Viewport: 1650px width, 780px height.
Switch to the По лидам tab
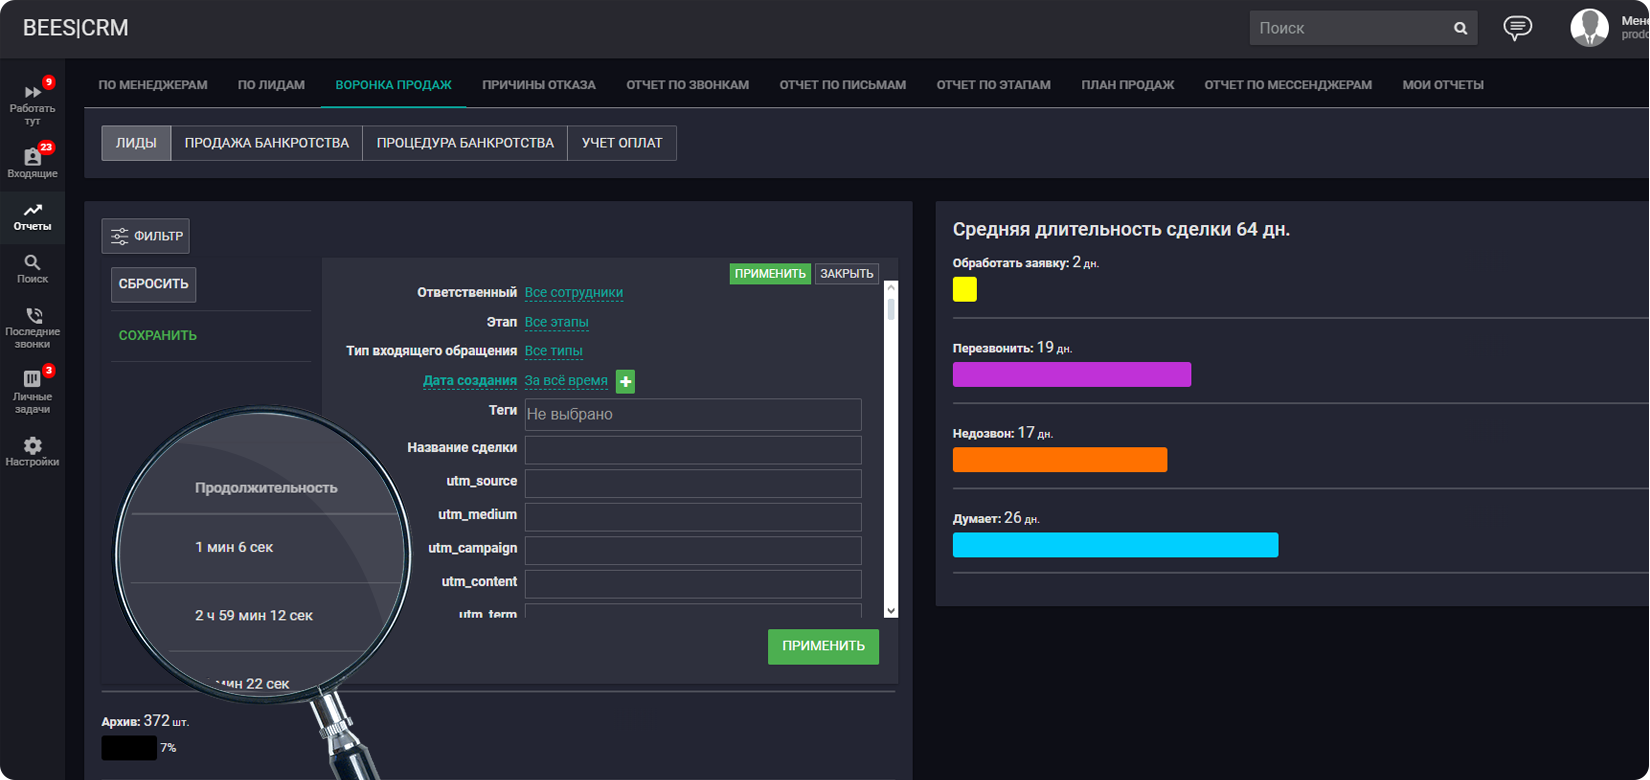pyautogui.click(x=271, y=85)
